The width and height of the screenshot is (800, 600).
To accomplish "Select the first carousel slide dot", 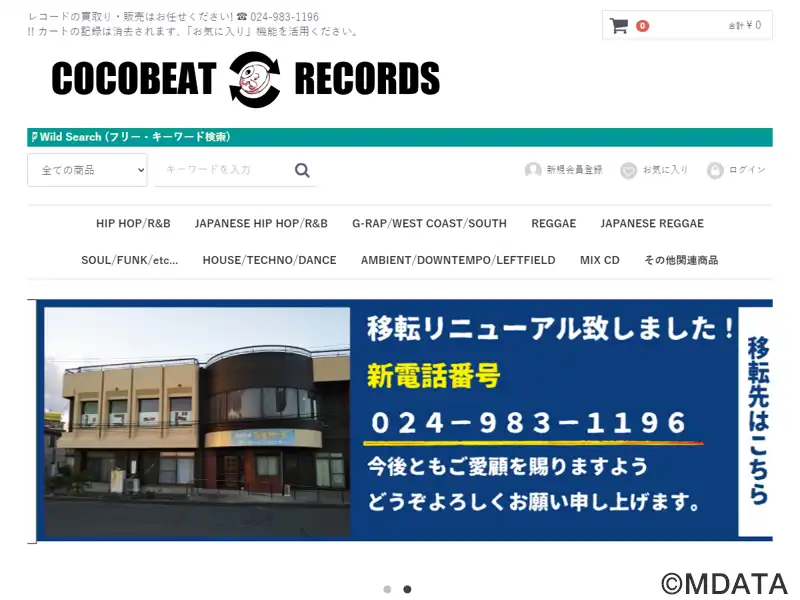I will pos(387,589).
